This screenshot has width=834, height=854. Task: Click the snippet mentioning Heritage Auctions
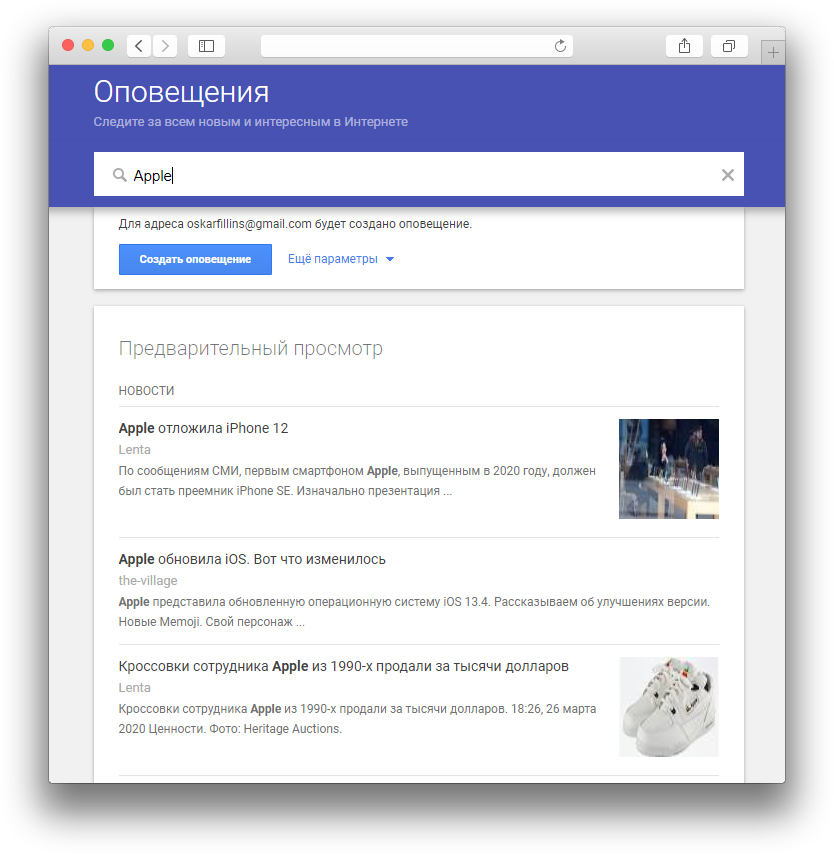click(357, 719)
